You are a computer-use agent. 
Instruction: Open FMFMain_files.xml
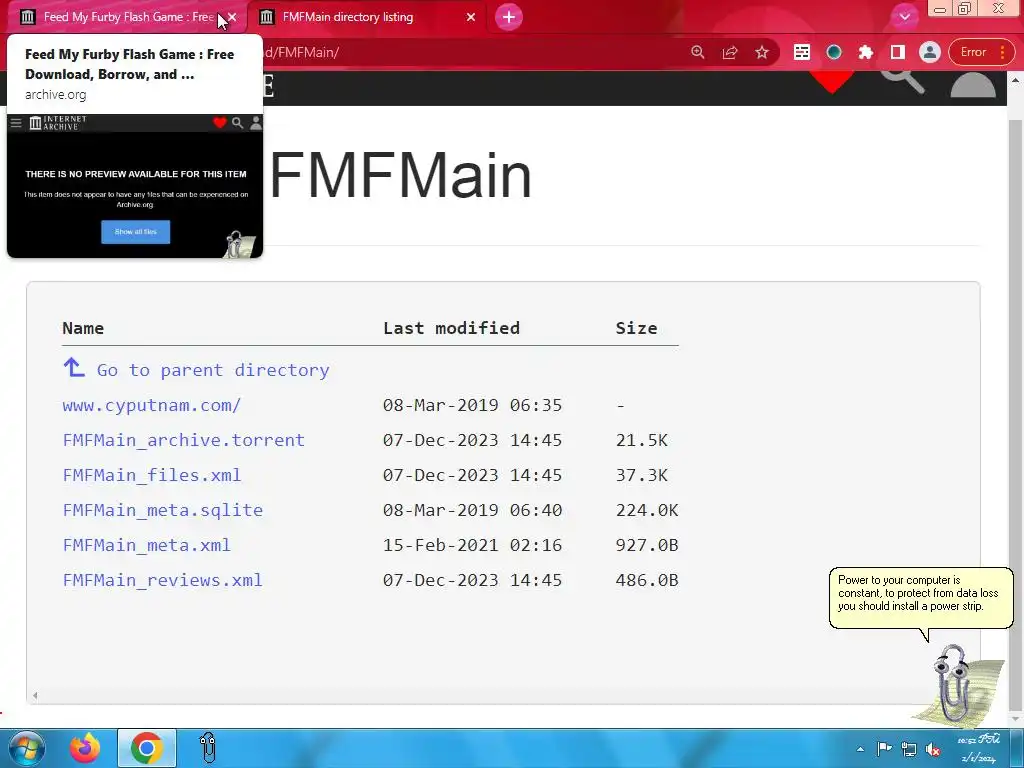pos(152,475)
